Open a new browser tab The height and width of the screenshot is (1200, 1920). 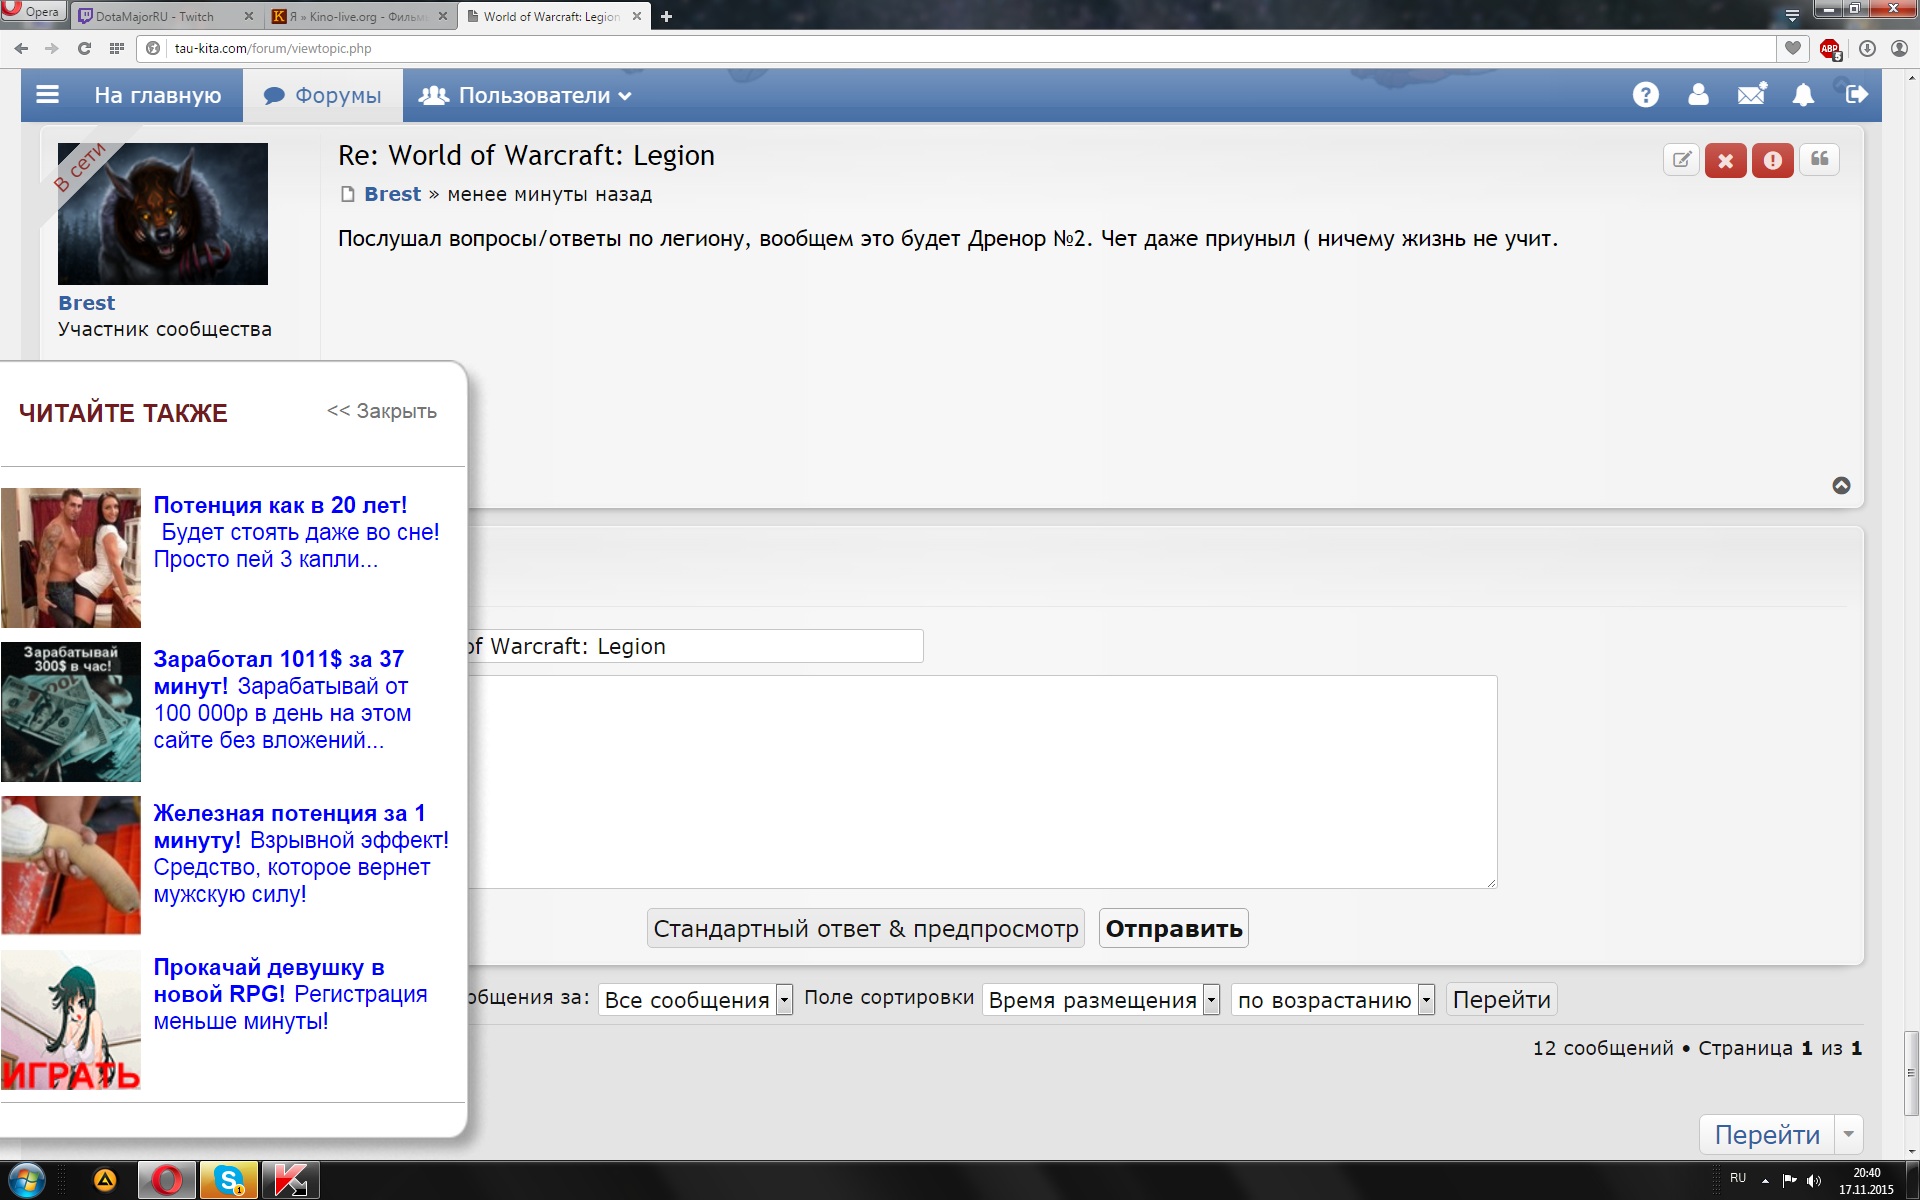pos(666,16)
